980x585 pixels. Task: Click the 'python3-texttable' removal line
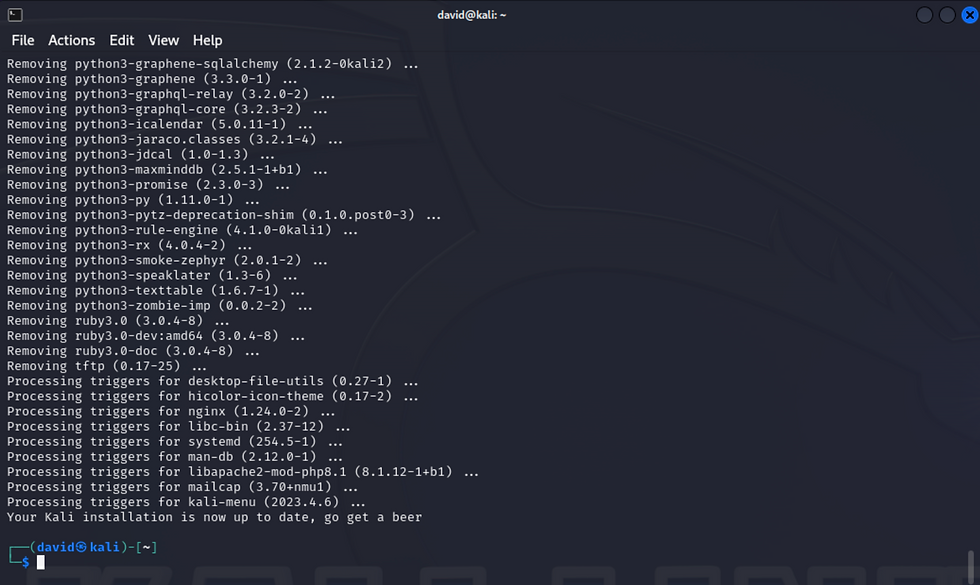156,291
